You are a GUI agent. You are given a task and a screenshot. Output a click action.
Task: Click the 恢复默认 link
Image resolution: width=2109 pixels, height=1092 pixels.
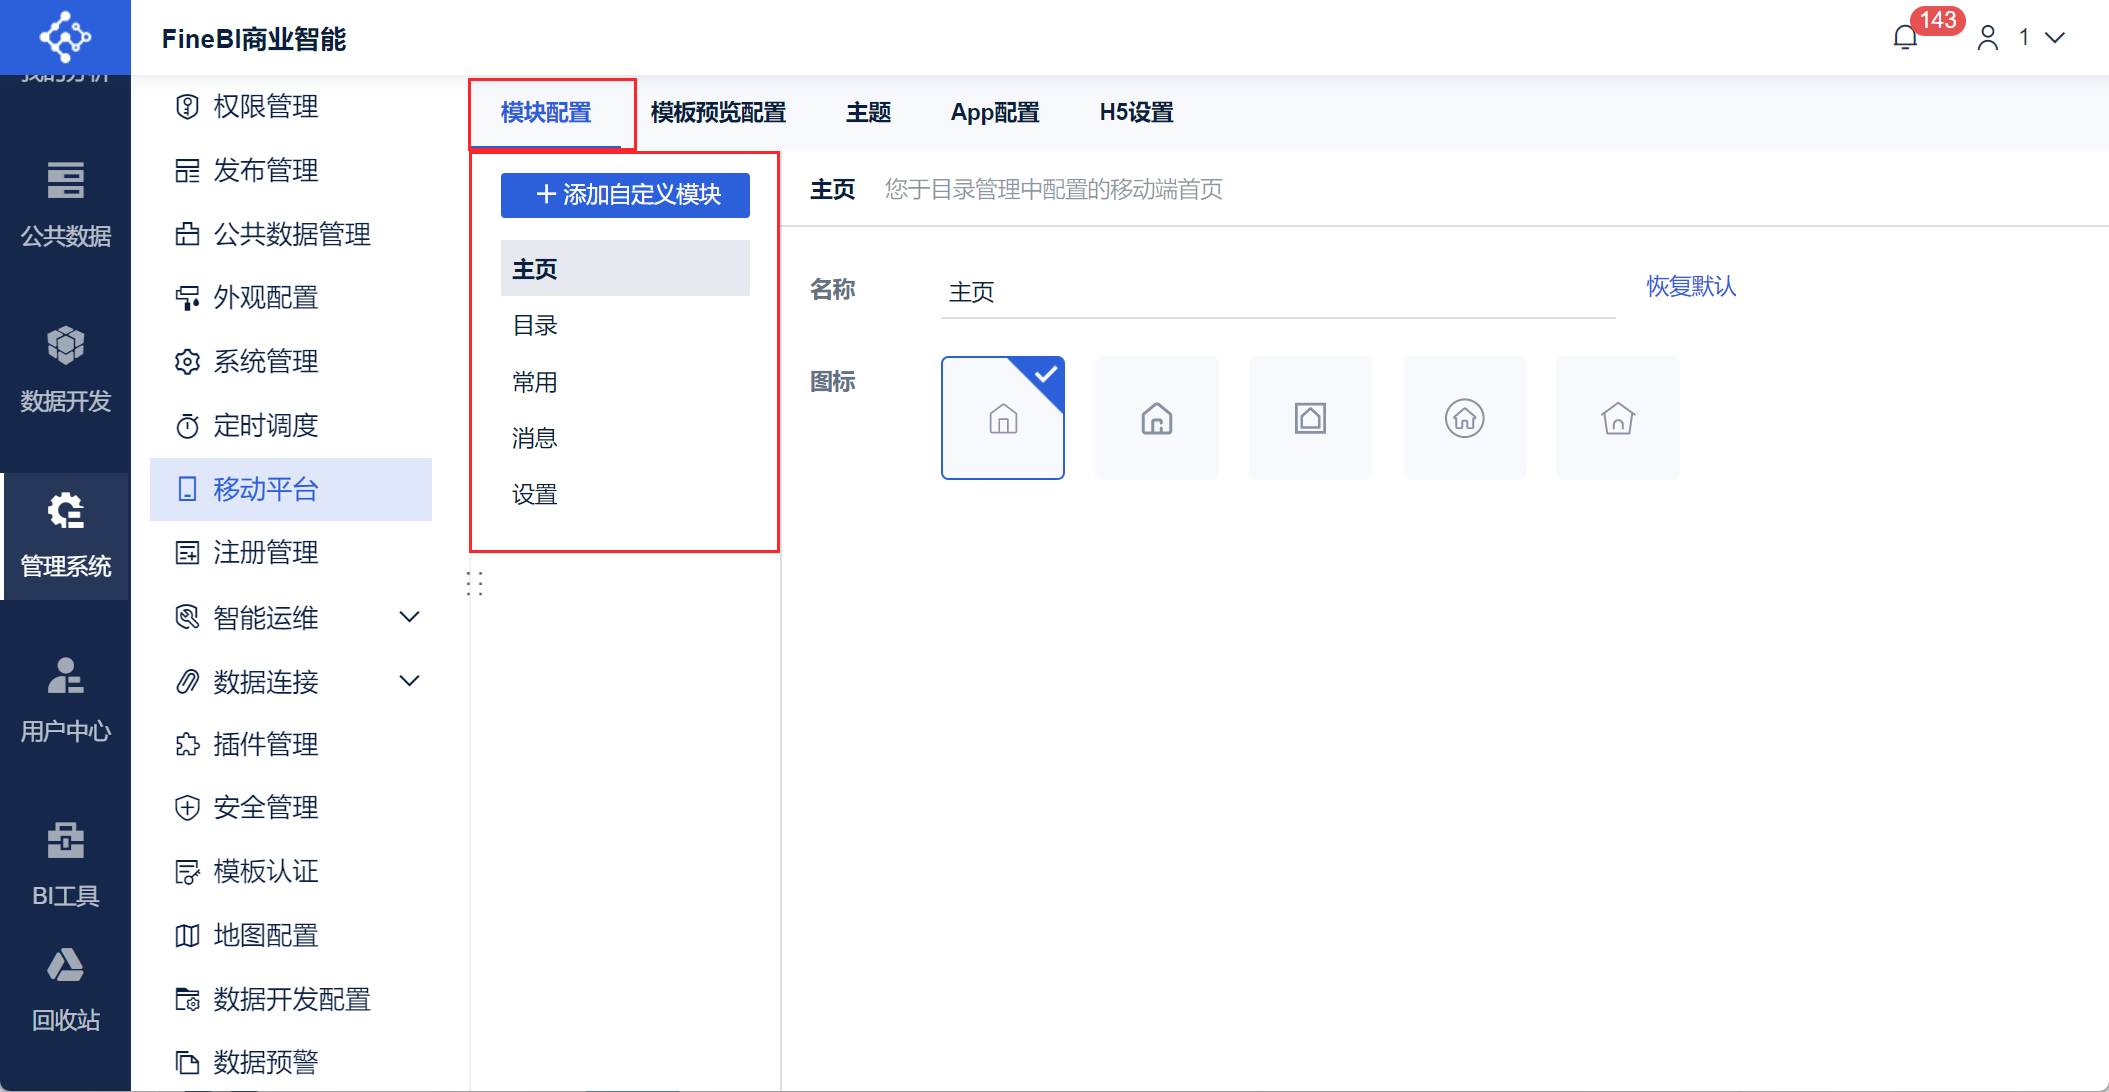coord(1690,286)
